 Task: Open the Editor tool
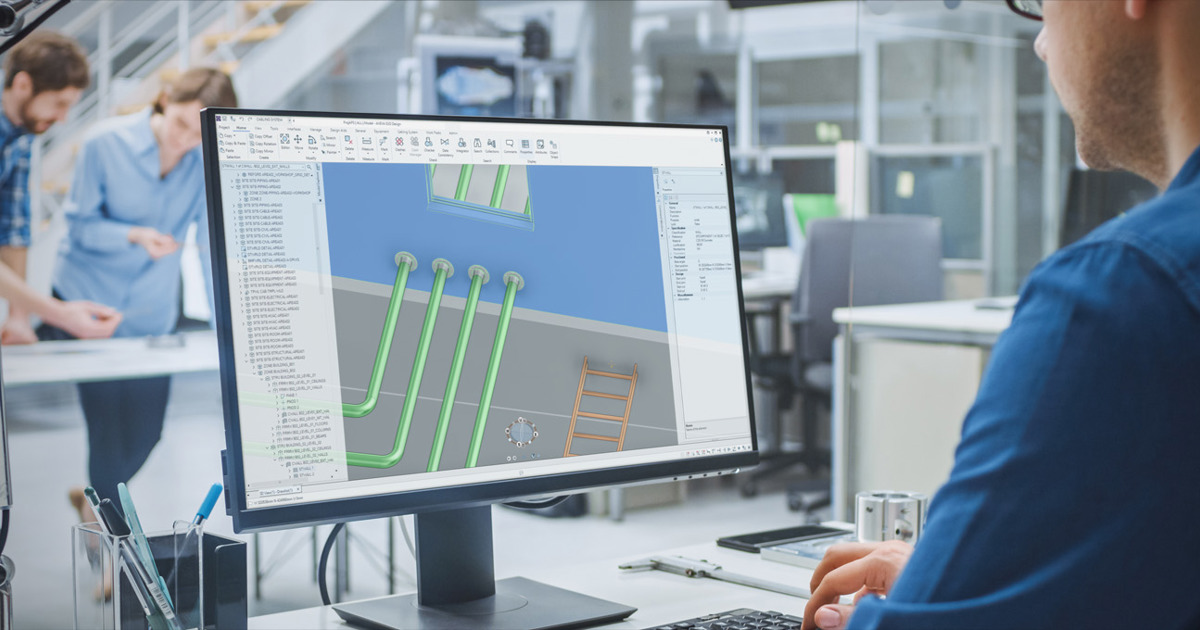point(284,141)
